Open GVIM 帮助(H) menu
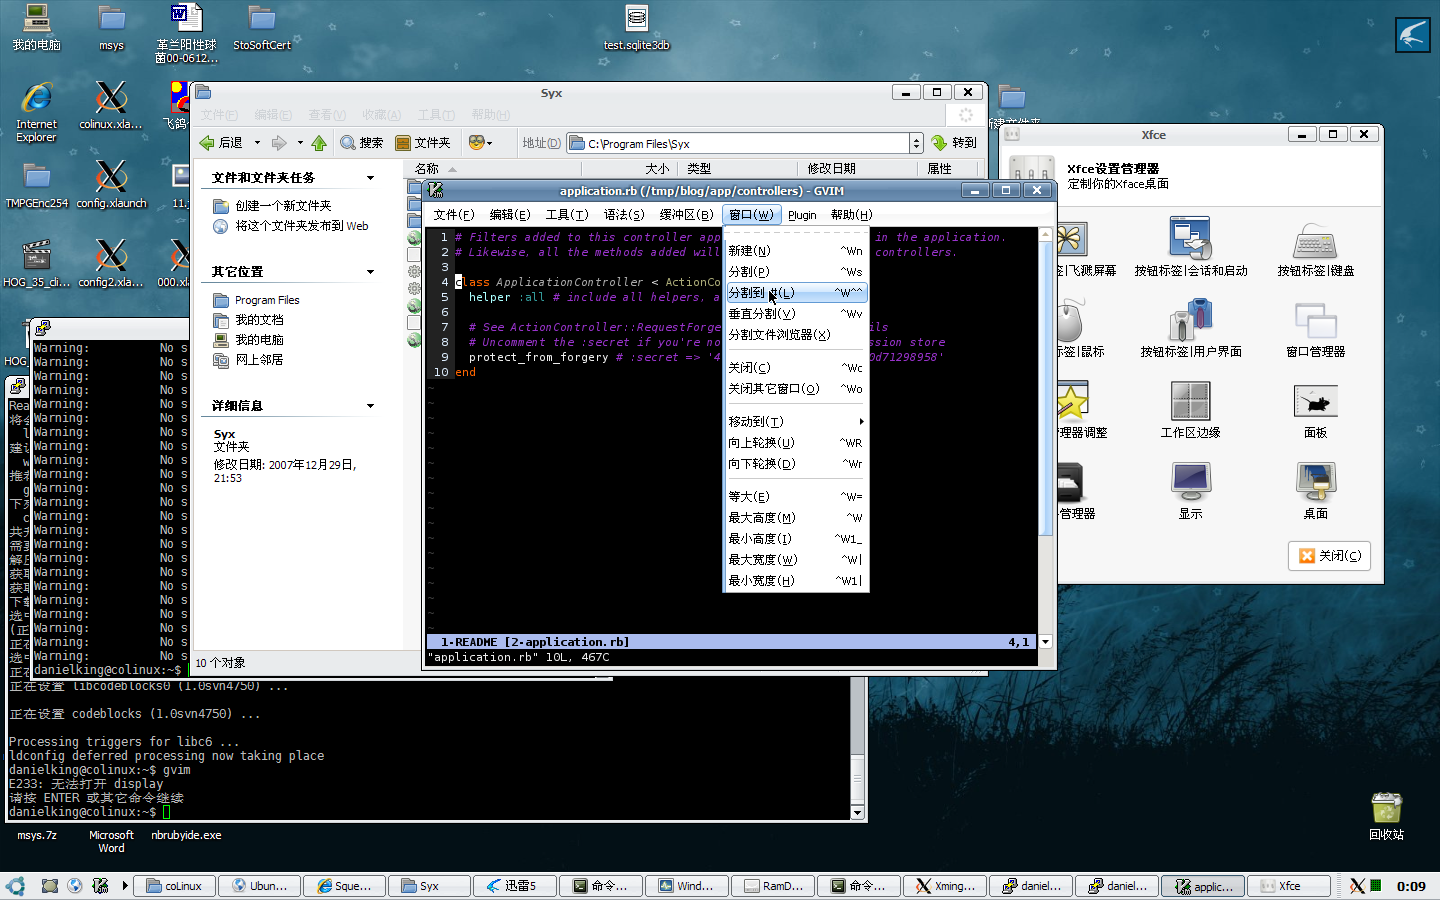Viewport: 1440px width, 900px height. point(852,215)
